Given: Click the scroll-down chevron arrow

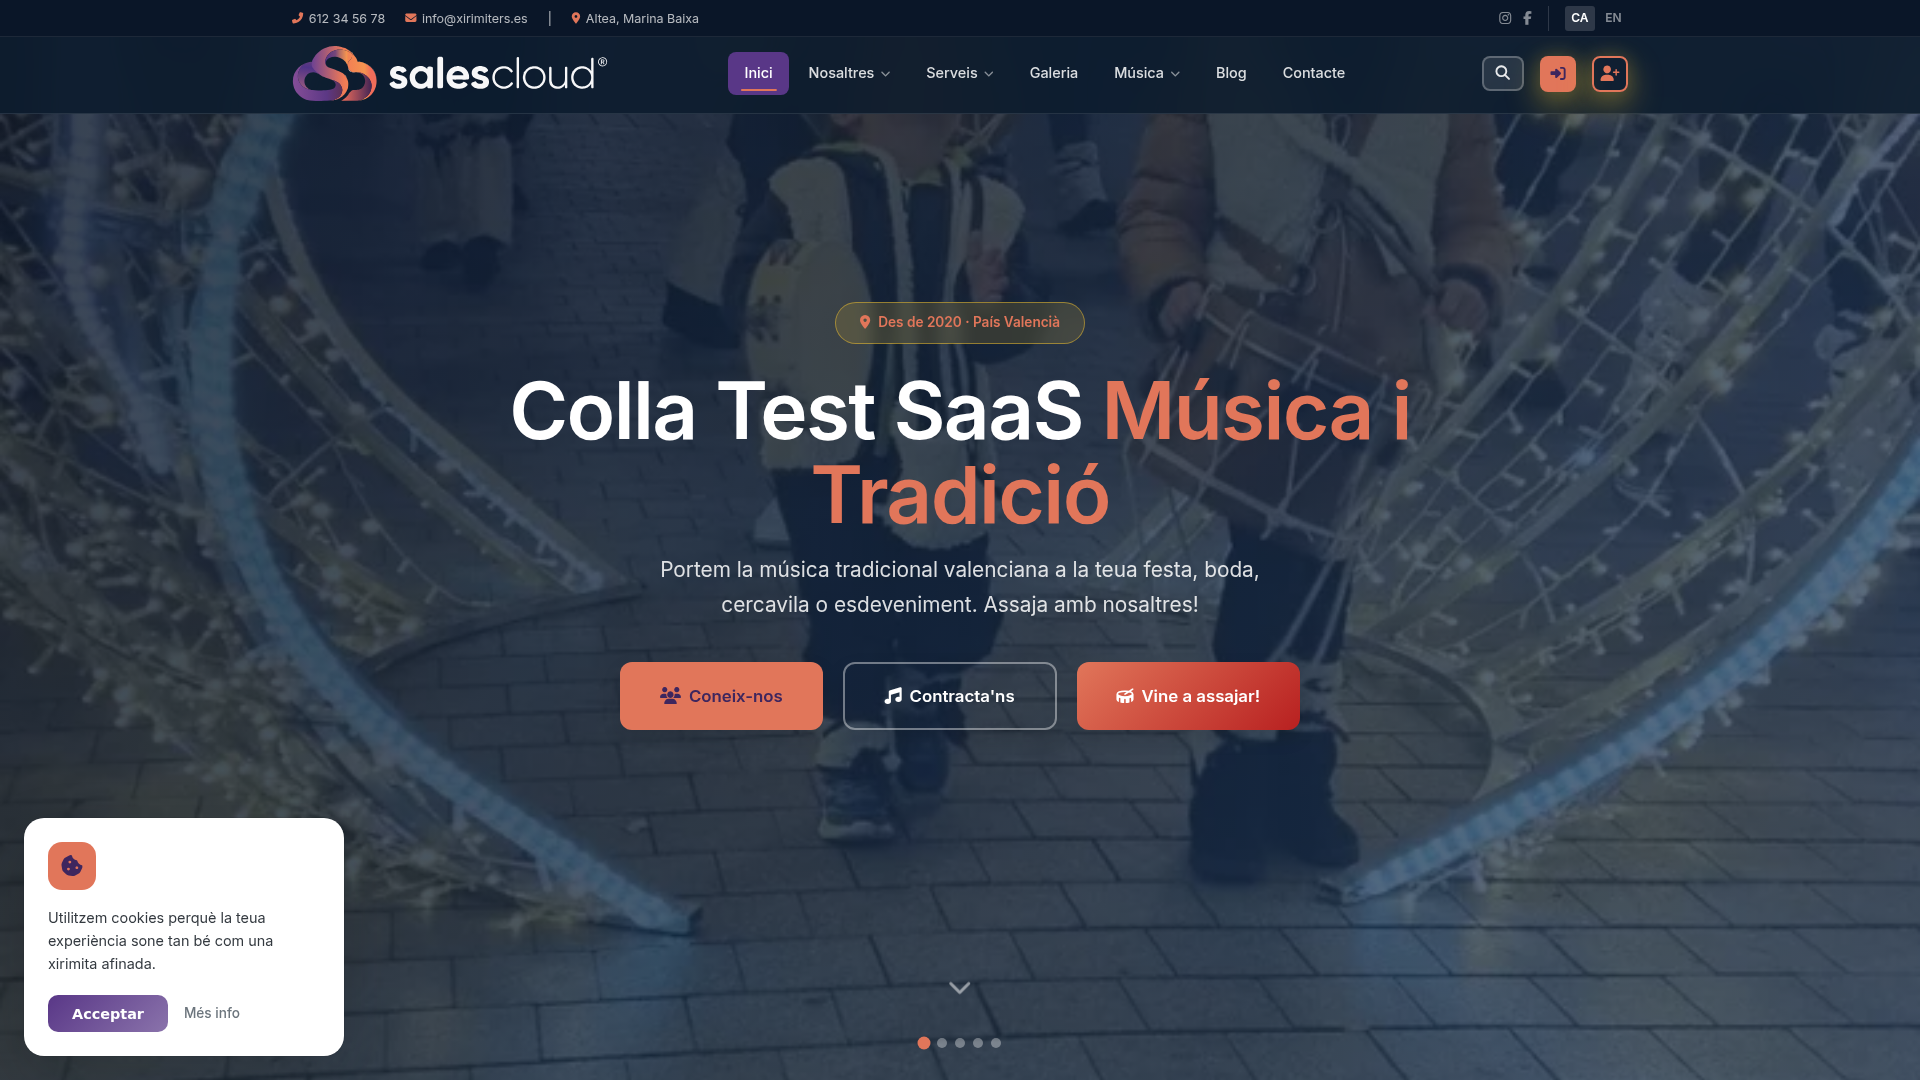Looking at the screenshot, I should [x=959, y=988].
